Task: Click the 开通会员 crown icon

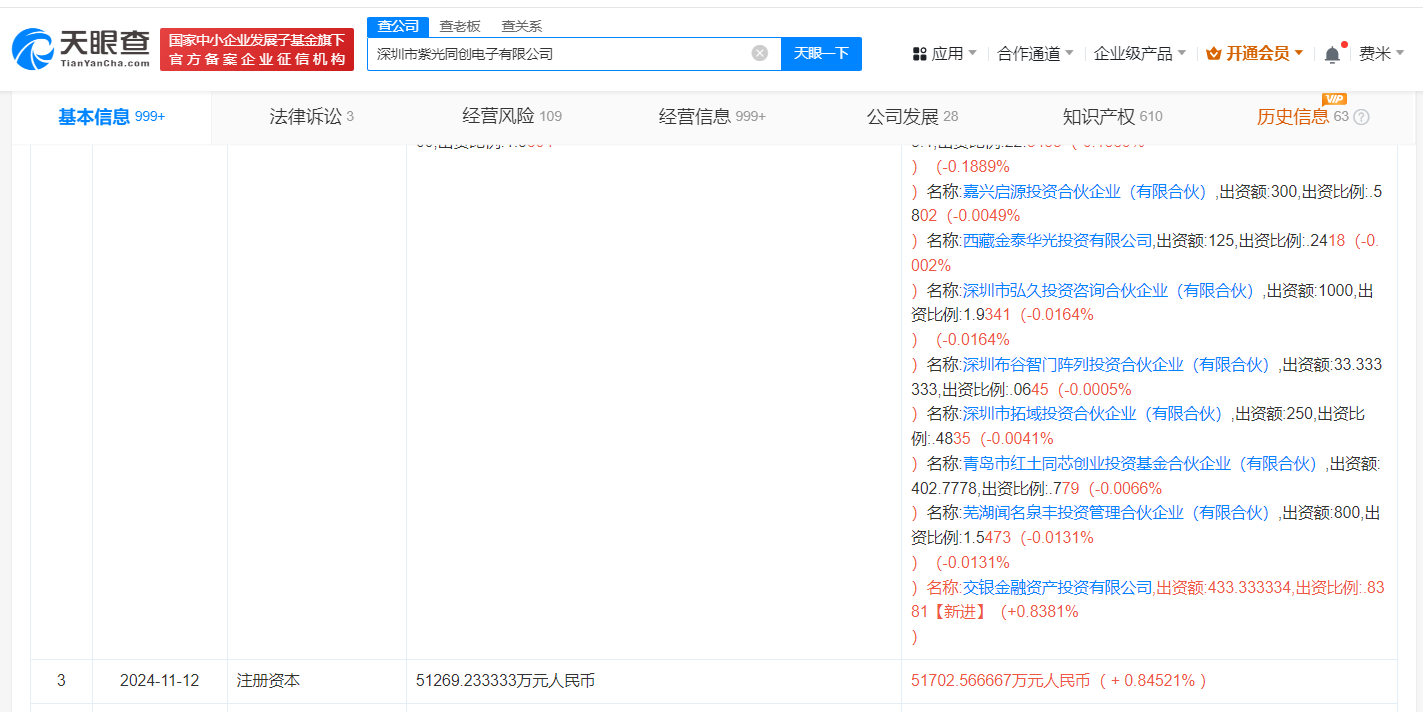Action: click(1213, 54)
